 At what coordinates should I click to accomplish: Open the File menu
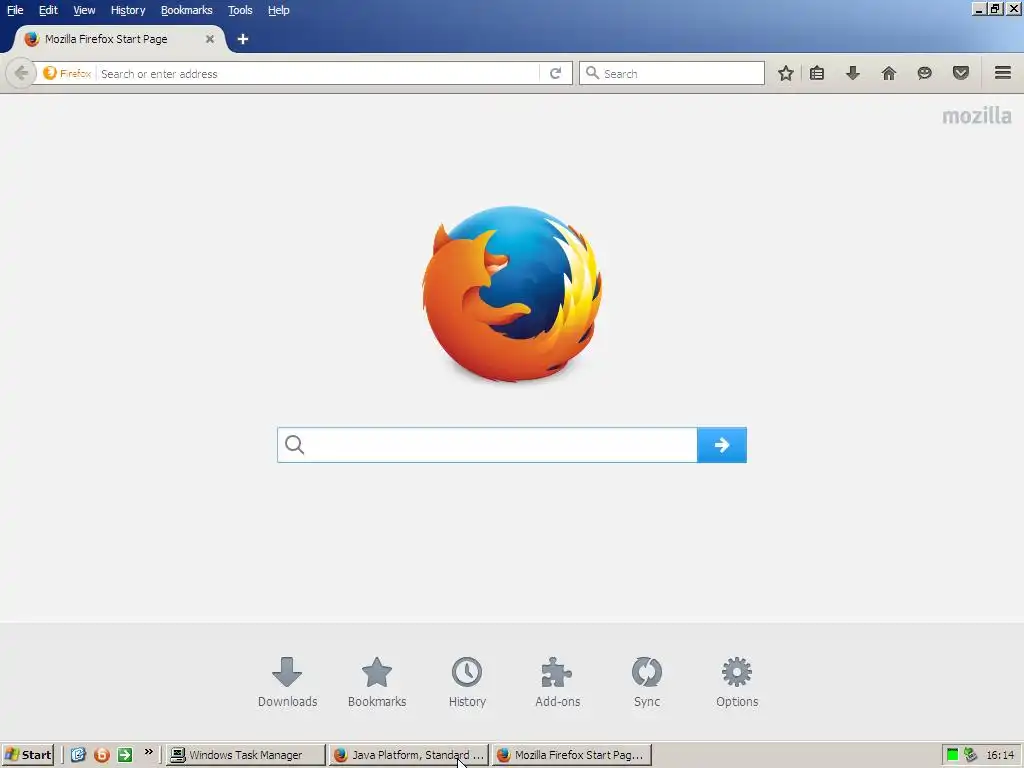click(15, 10)
